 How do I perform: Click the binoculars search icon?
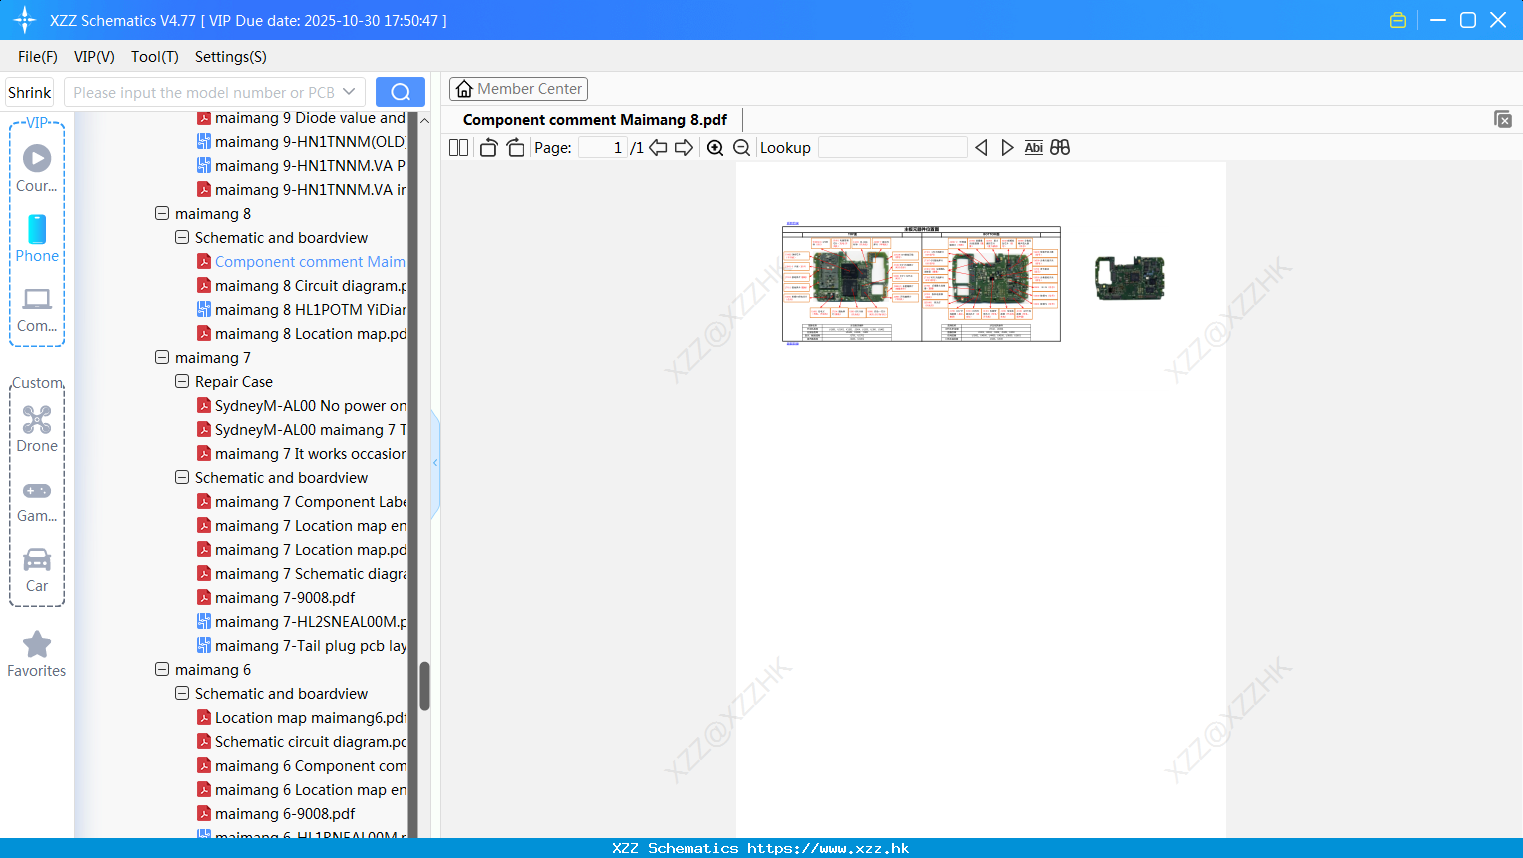tap(1060, 147)
